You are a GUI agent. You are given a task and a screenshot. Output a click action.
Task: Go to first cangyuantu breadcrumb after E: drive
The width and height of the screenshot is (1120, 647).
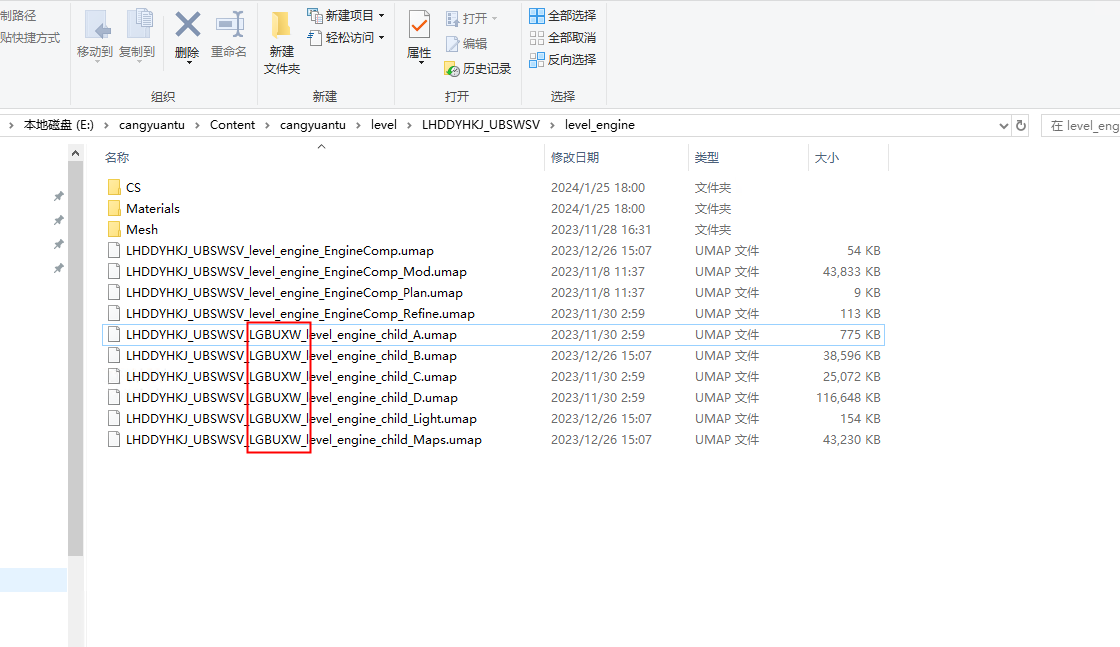151,125
